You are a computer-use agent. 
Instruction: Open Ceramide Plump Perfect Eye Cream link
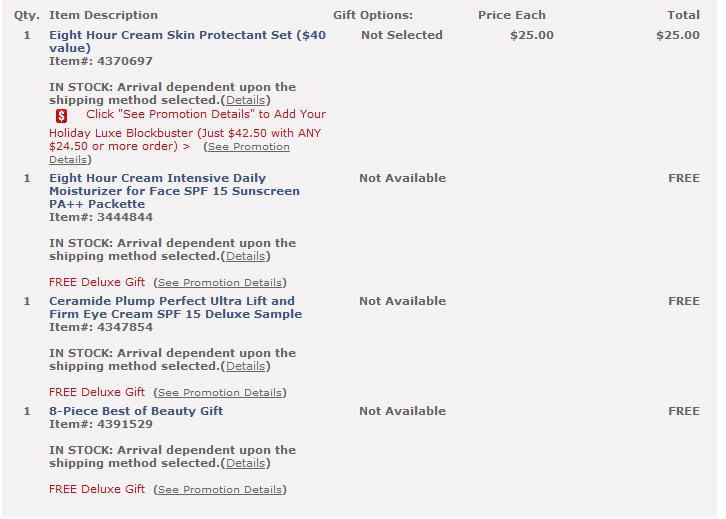tap(175, 307)
